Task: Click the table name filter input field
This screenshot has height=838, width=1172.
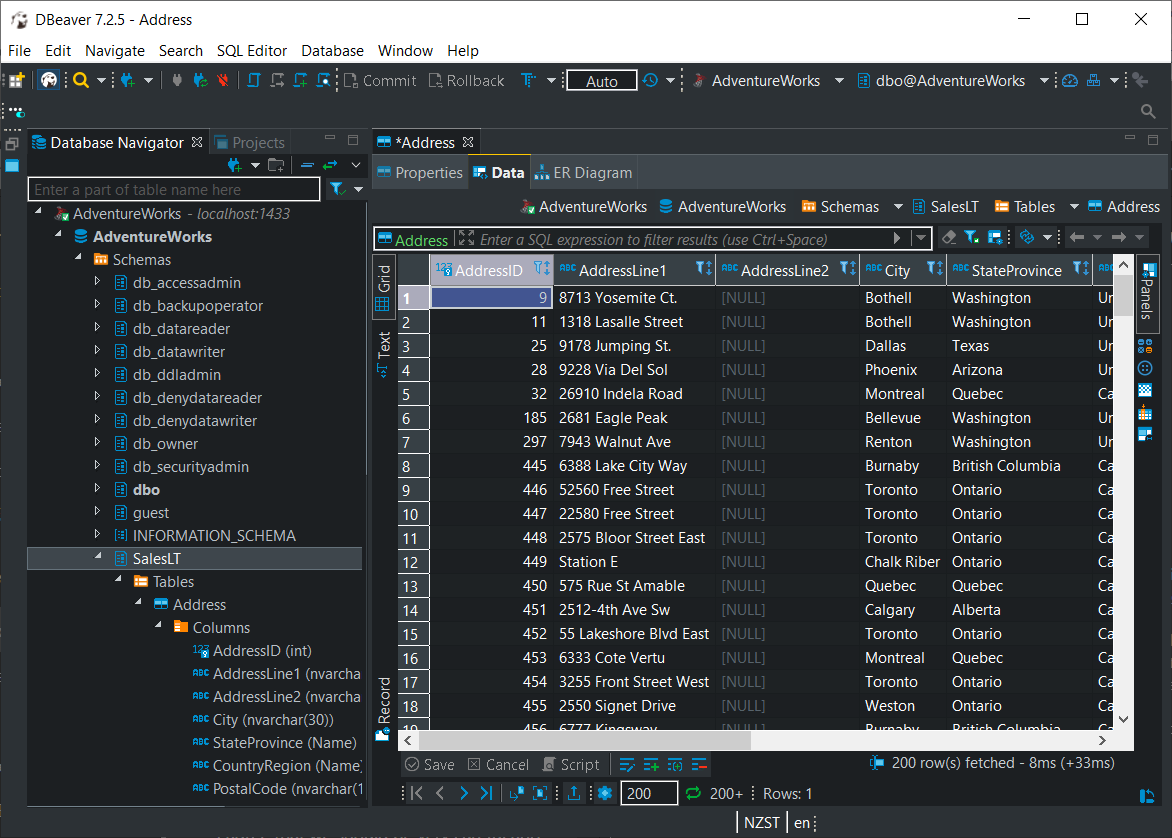Action: [174, 190]
